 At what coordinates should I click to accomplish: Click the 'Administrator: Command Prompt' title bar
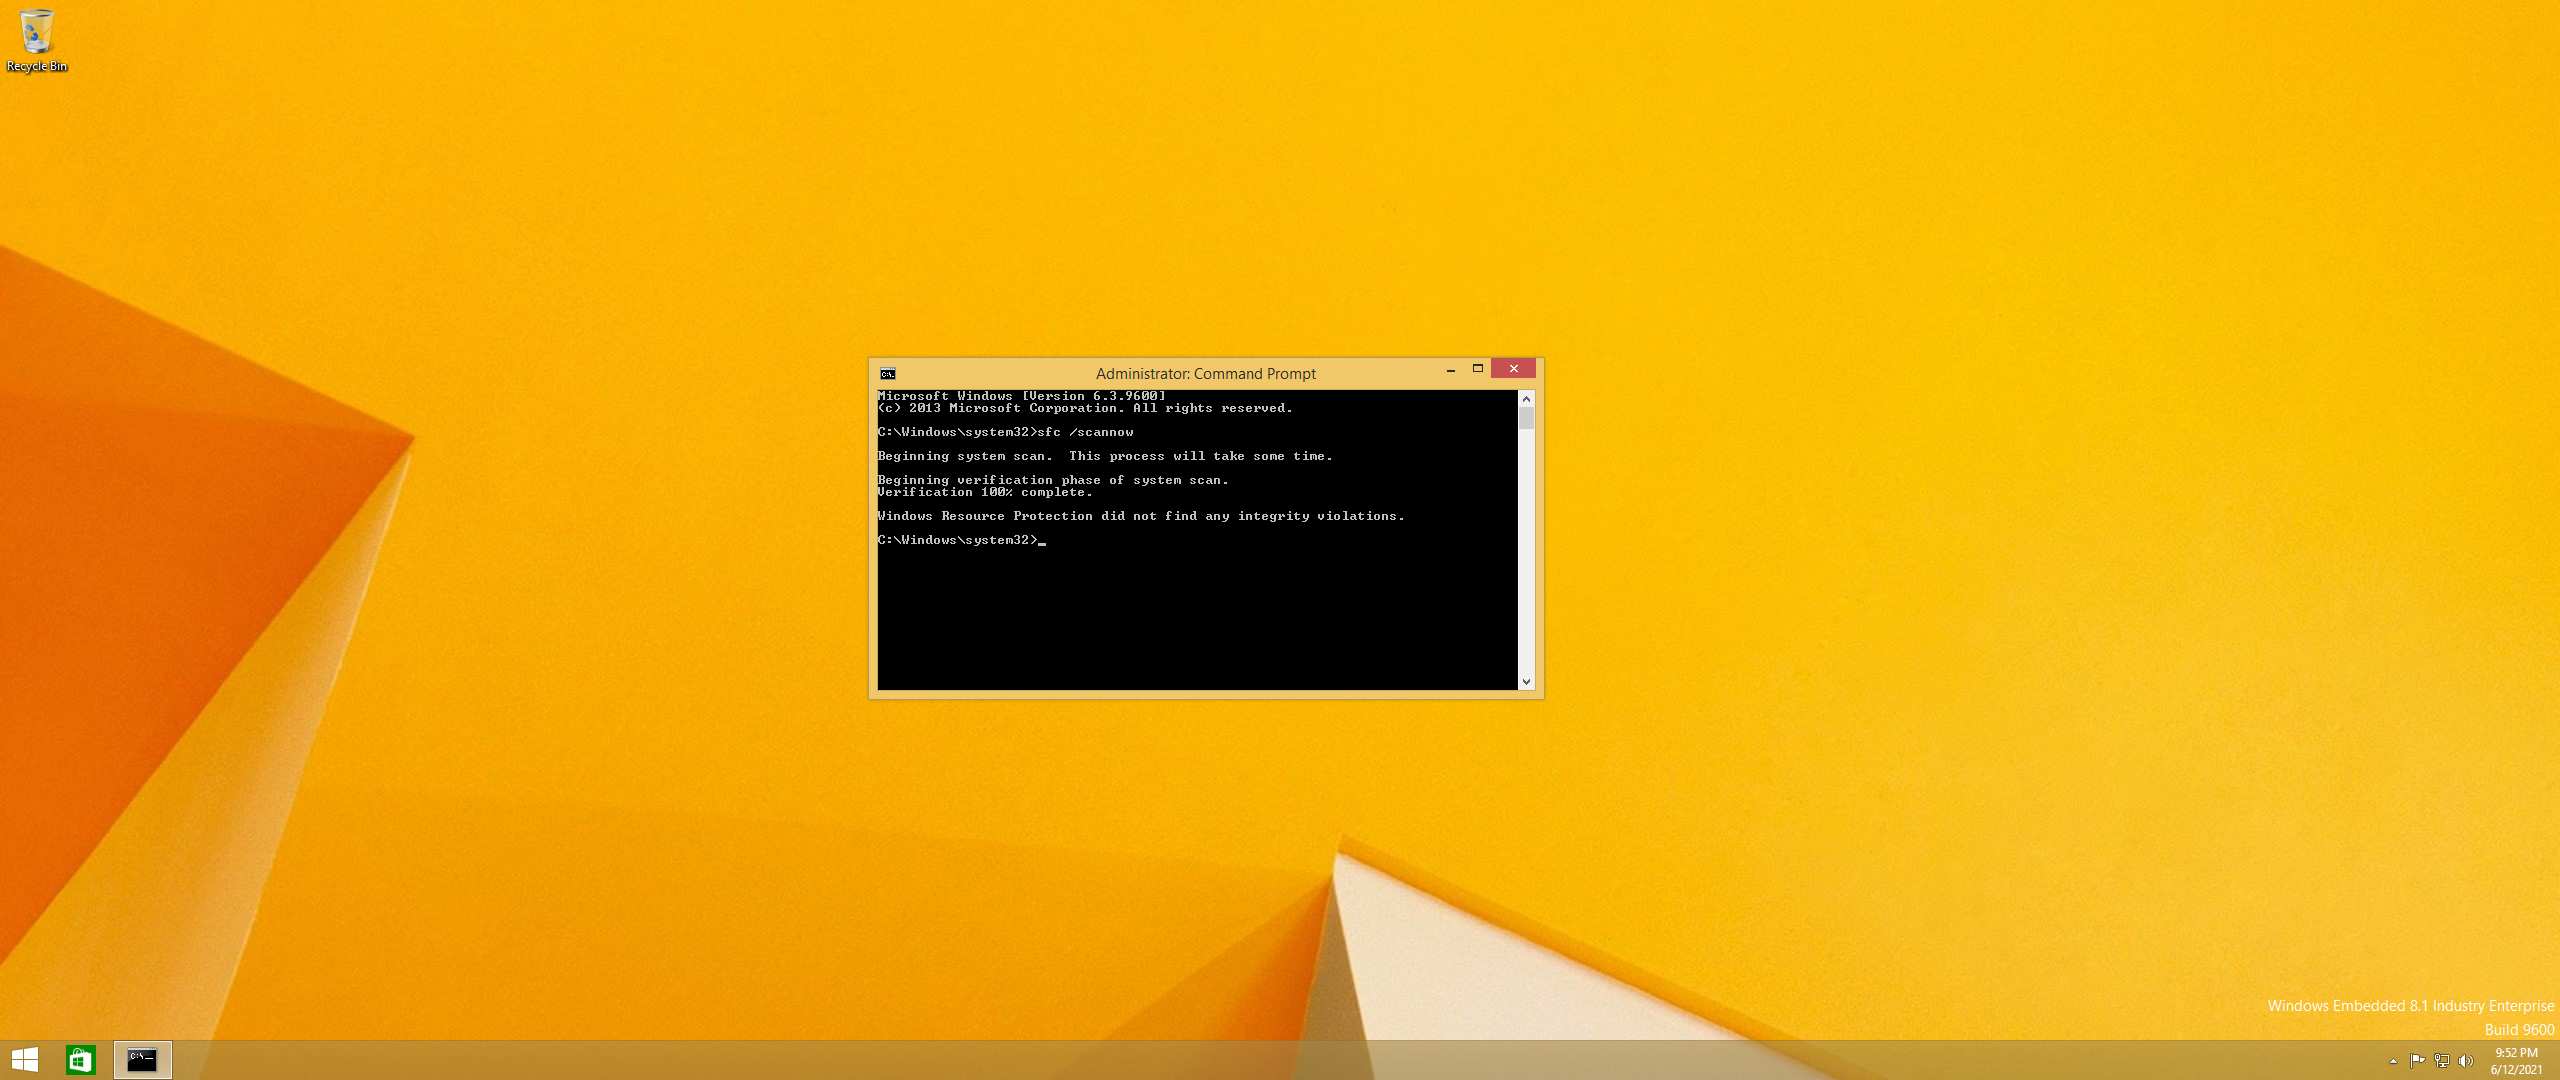click(x=1205, y=374)
